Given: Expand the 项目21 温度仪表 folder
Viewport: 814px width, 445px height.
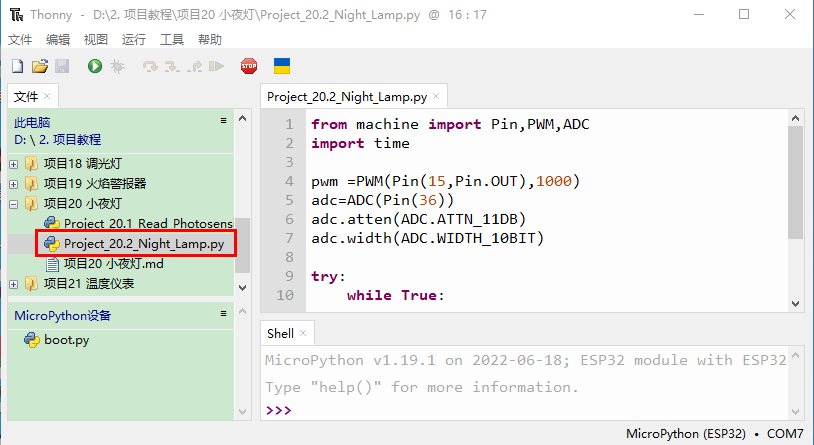Looking at the screenshot, I should tap(13, 284).
